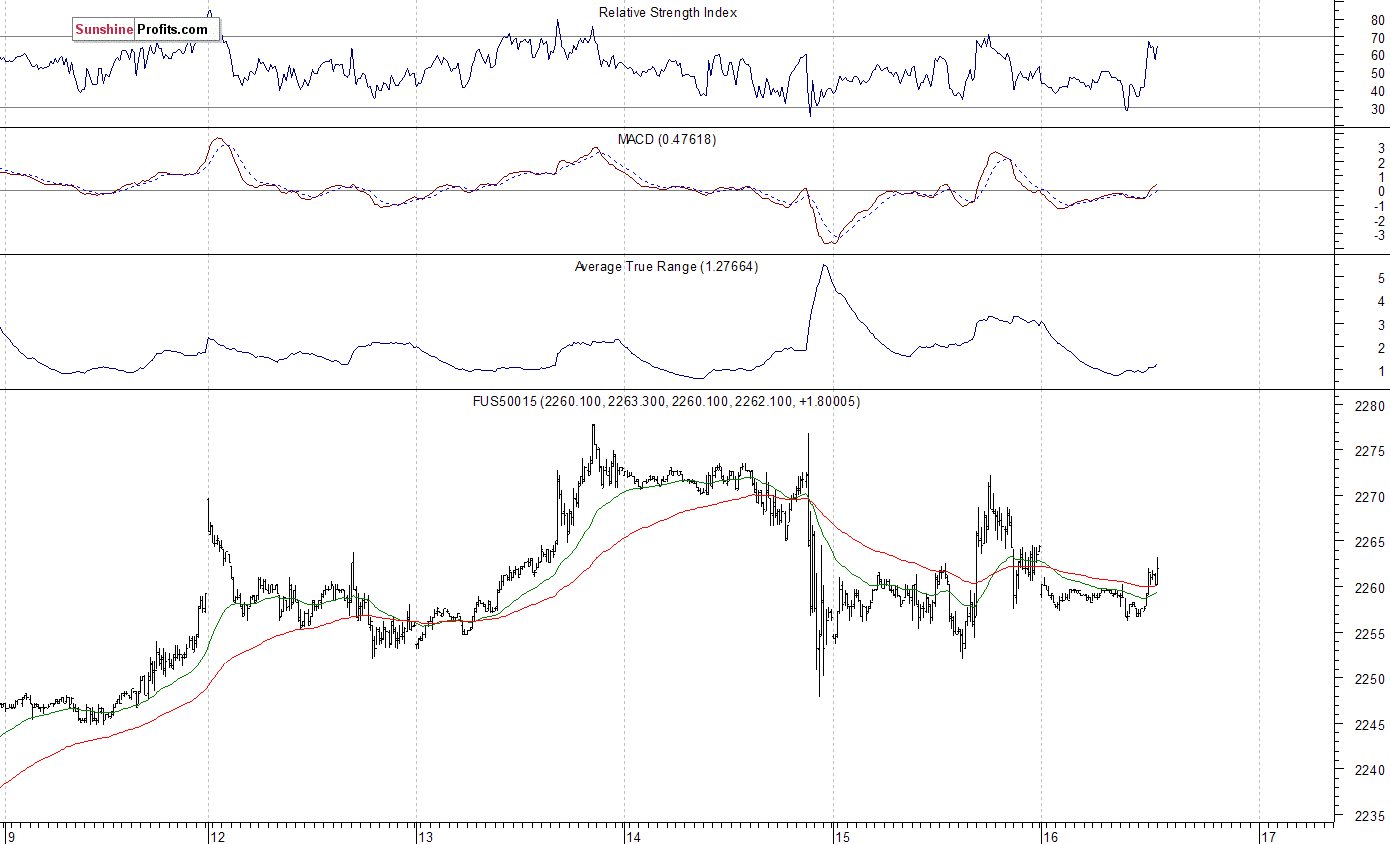Click the RSI 70 axis label
Viewport: 1390px width, 844px height.
(x=1378, y=38)
